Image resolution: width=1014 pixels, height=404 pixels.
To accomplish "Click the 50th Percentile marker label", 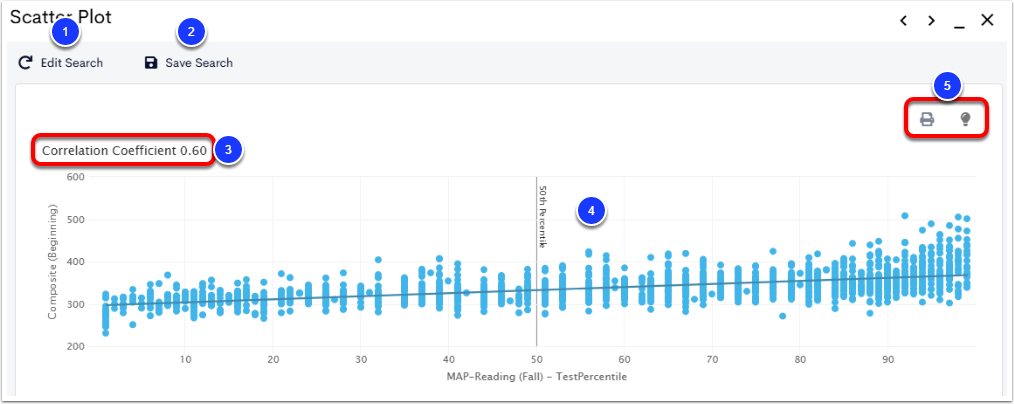I will coord(543,217).
